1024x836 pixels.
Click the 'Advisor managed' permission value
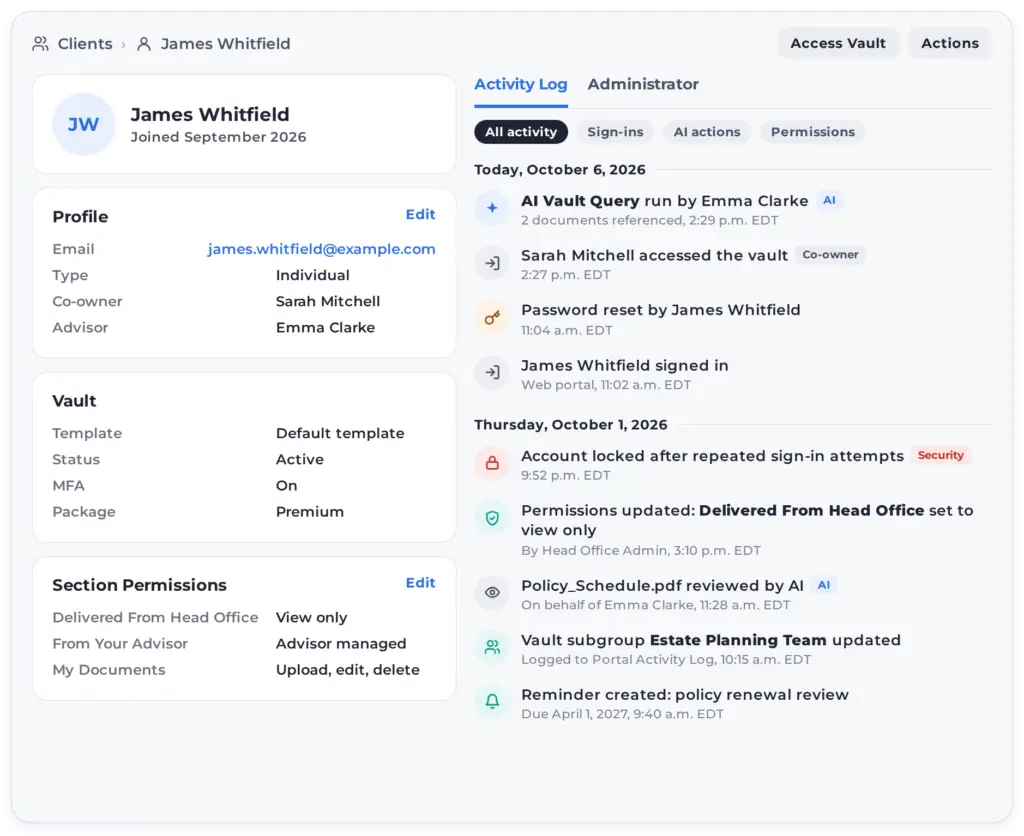point(341,644)
